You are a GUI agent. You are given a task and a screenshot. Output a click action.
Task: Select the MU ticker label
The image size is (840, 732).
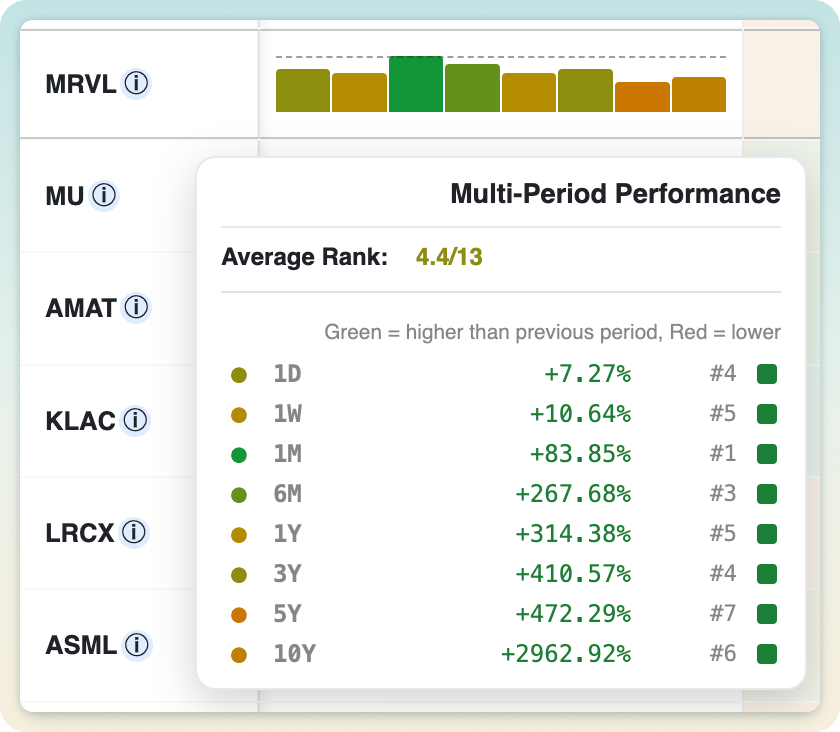click(65, 196)
